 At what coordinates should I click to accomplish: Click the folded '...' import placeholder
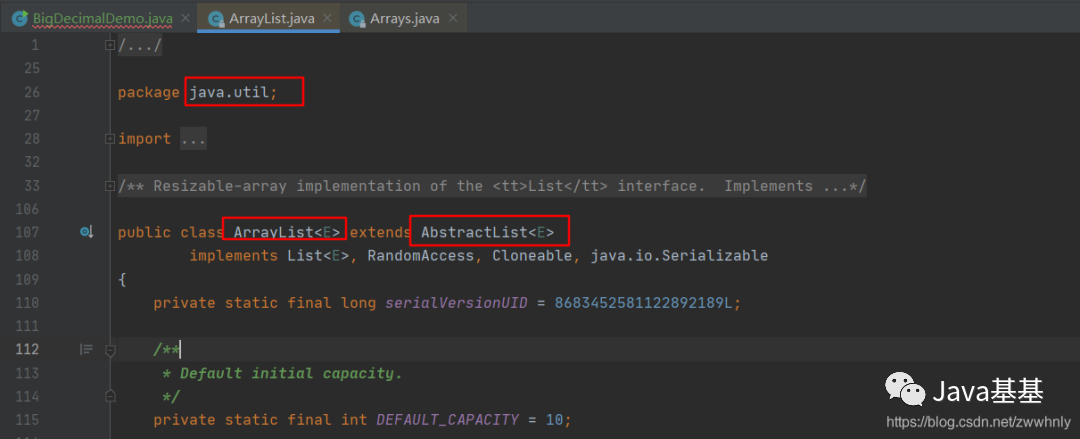point(194,139)
